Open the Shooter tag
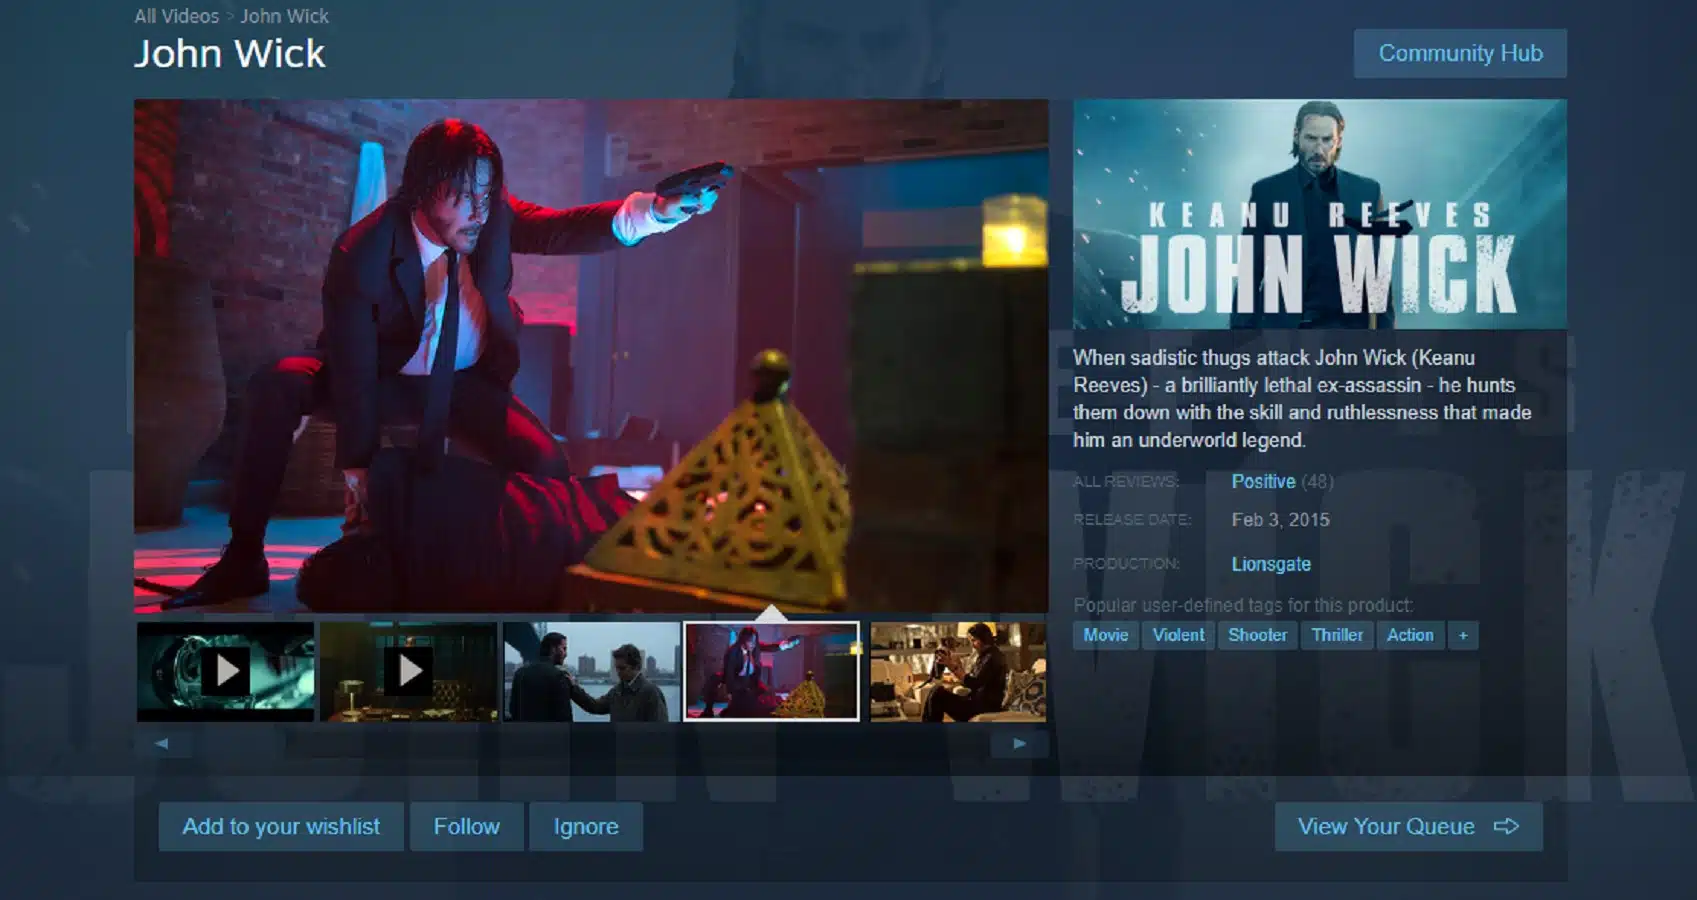The image size is (1697, 900). pyautogui.click(x=1257, y=635)
